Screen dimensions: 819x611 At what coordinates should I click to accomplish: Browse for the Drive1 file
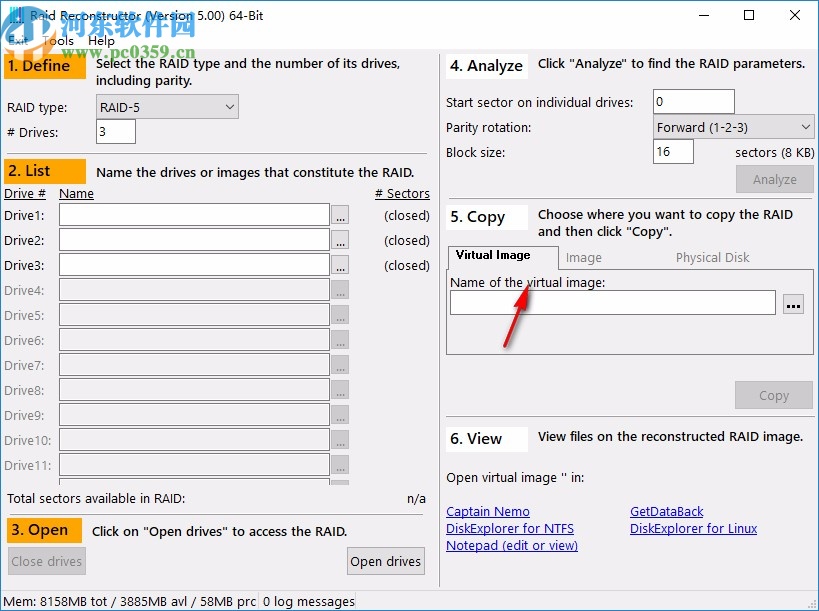[x=340, y=215]
